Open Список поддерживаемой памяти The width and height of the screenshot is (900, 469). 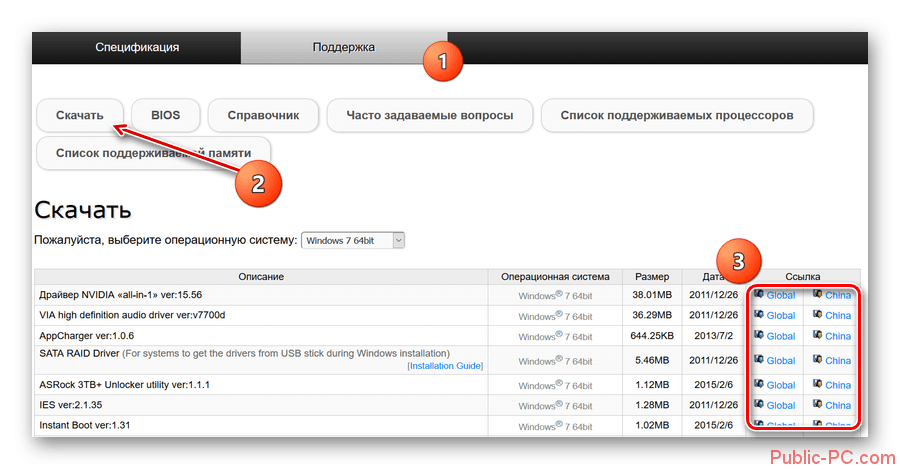pos(153,153)
